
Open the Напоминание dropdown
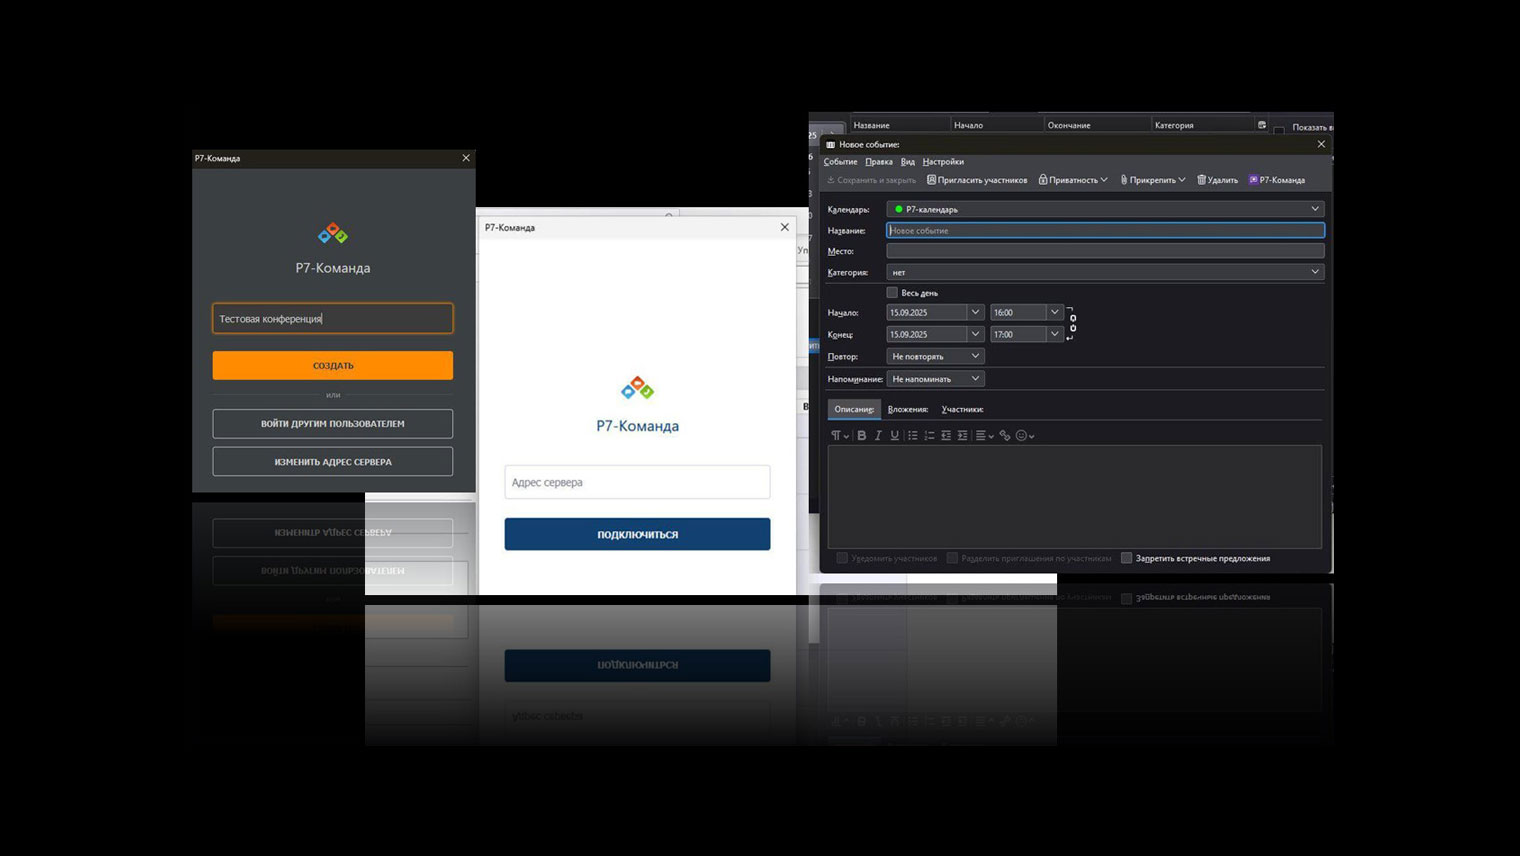935,379
